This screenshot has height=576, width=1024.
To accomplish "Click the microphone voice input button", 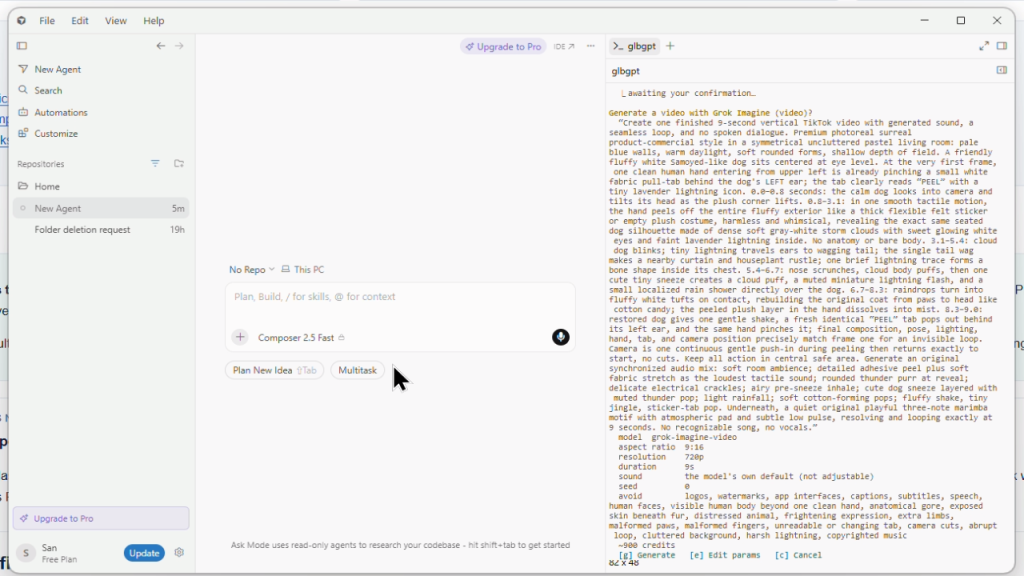I will point(560,337).
